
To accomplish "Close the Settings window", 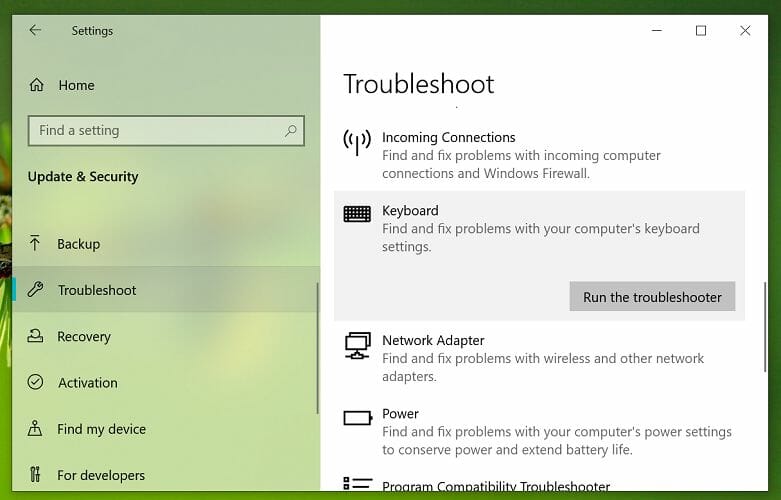I will [745, 30].
